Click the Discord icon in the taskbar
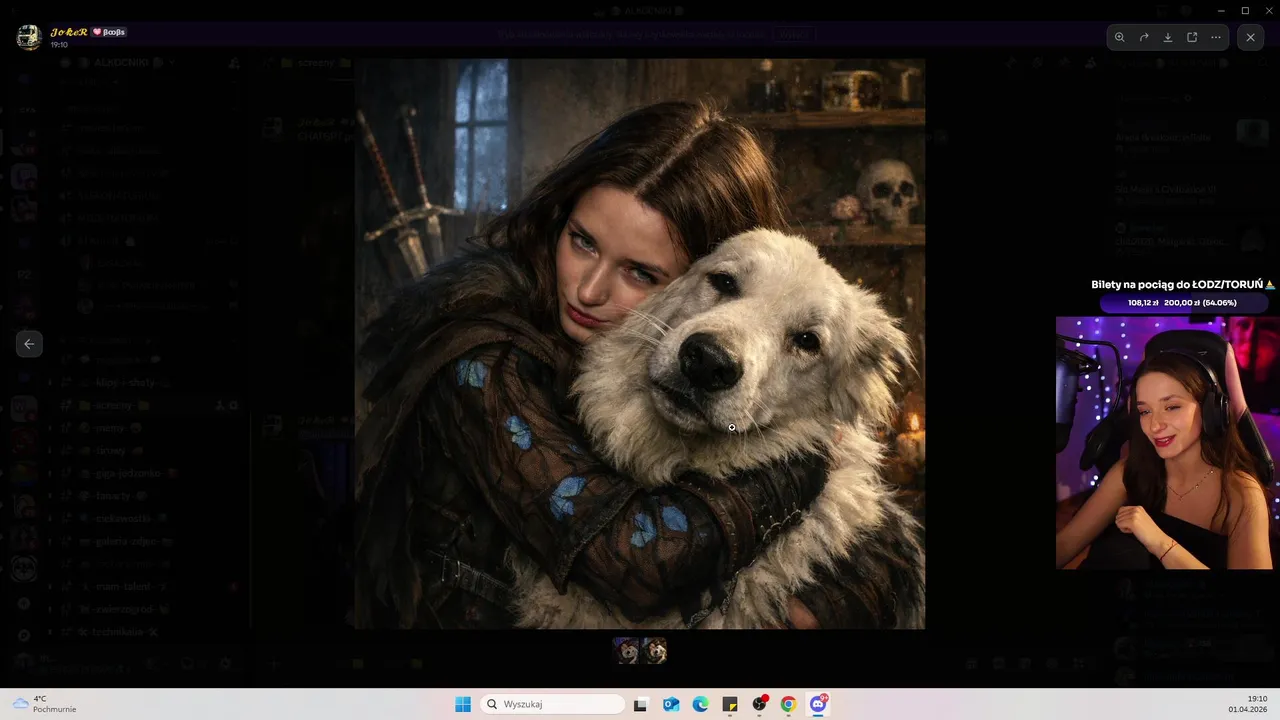This screenshot has height=720, width=1280. [819, 704]
